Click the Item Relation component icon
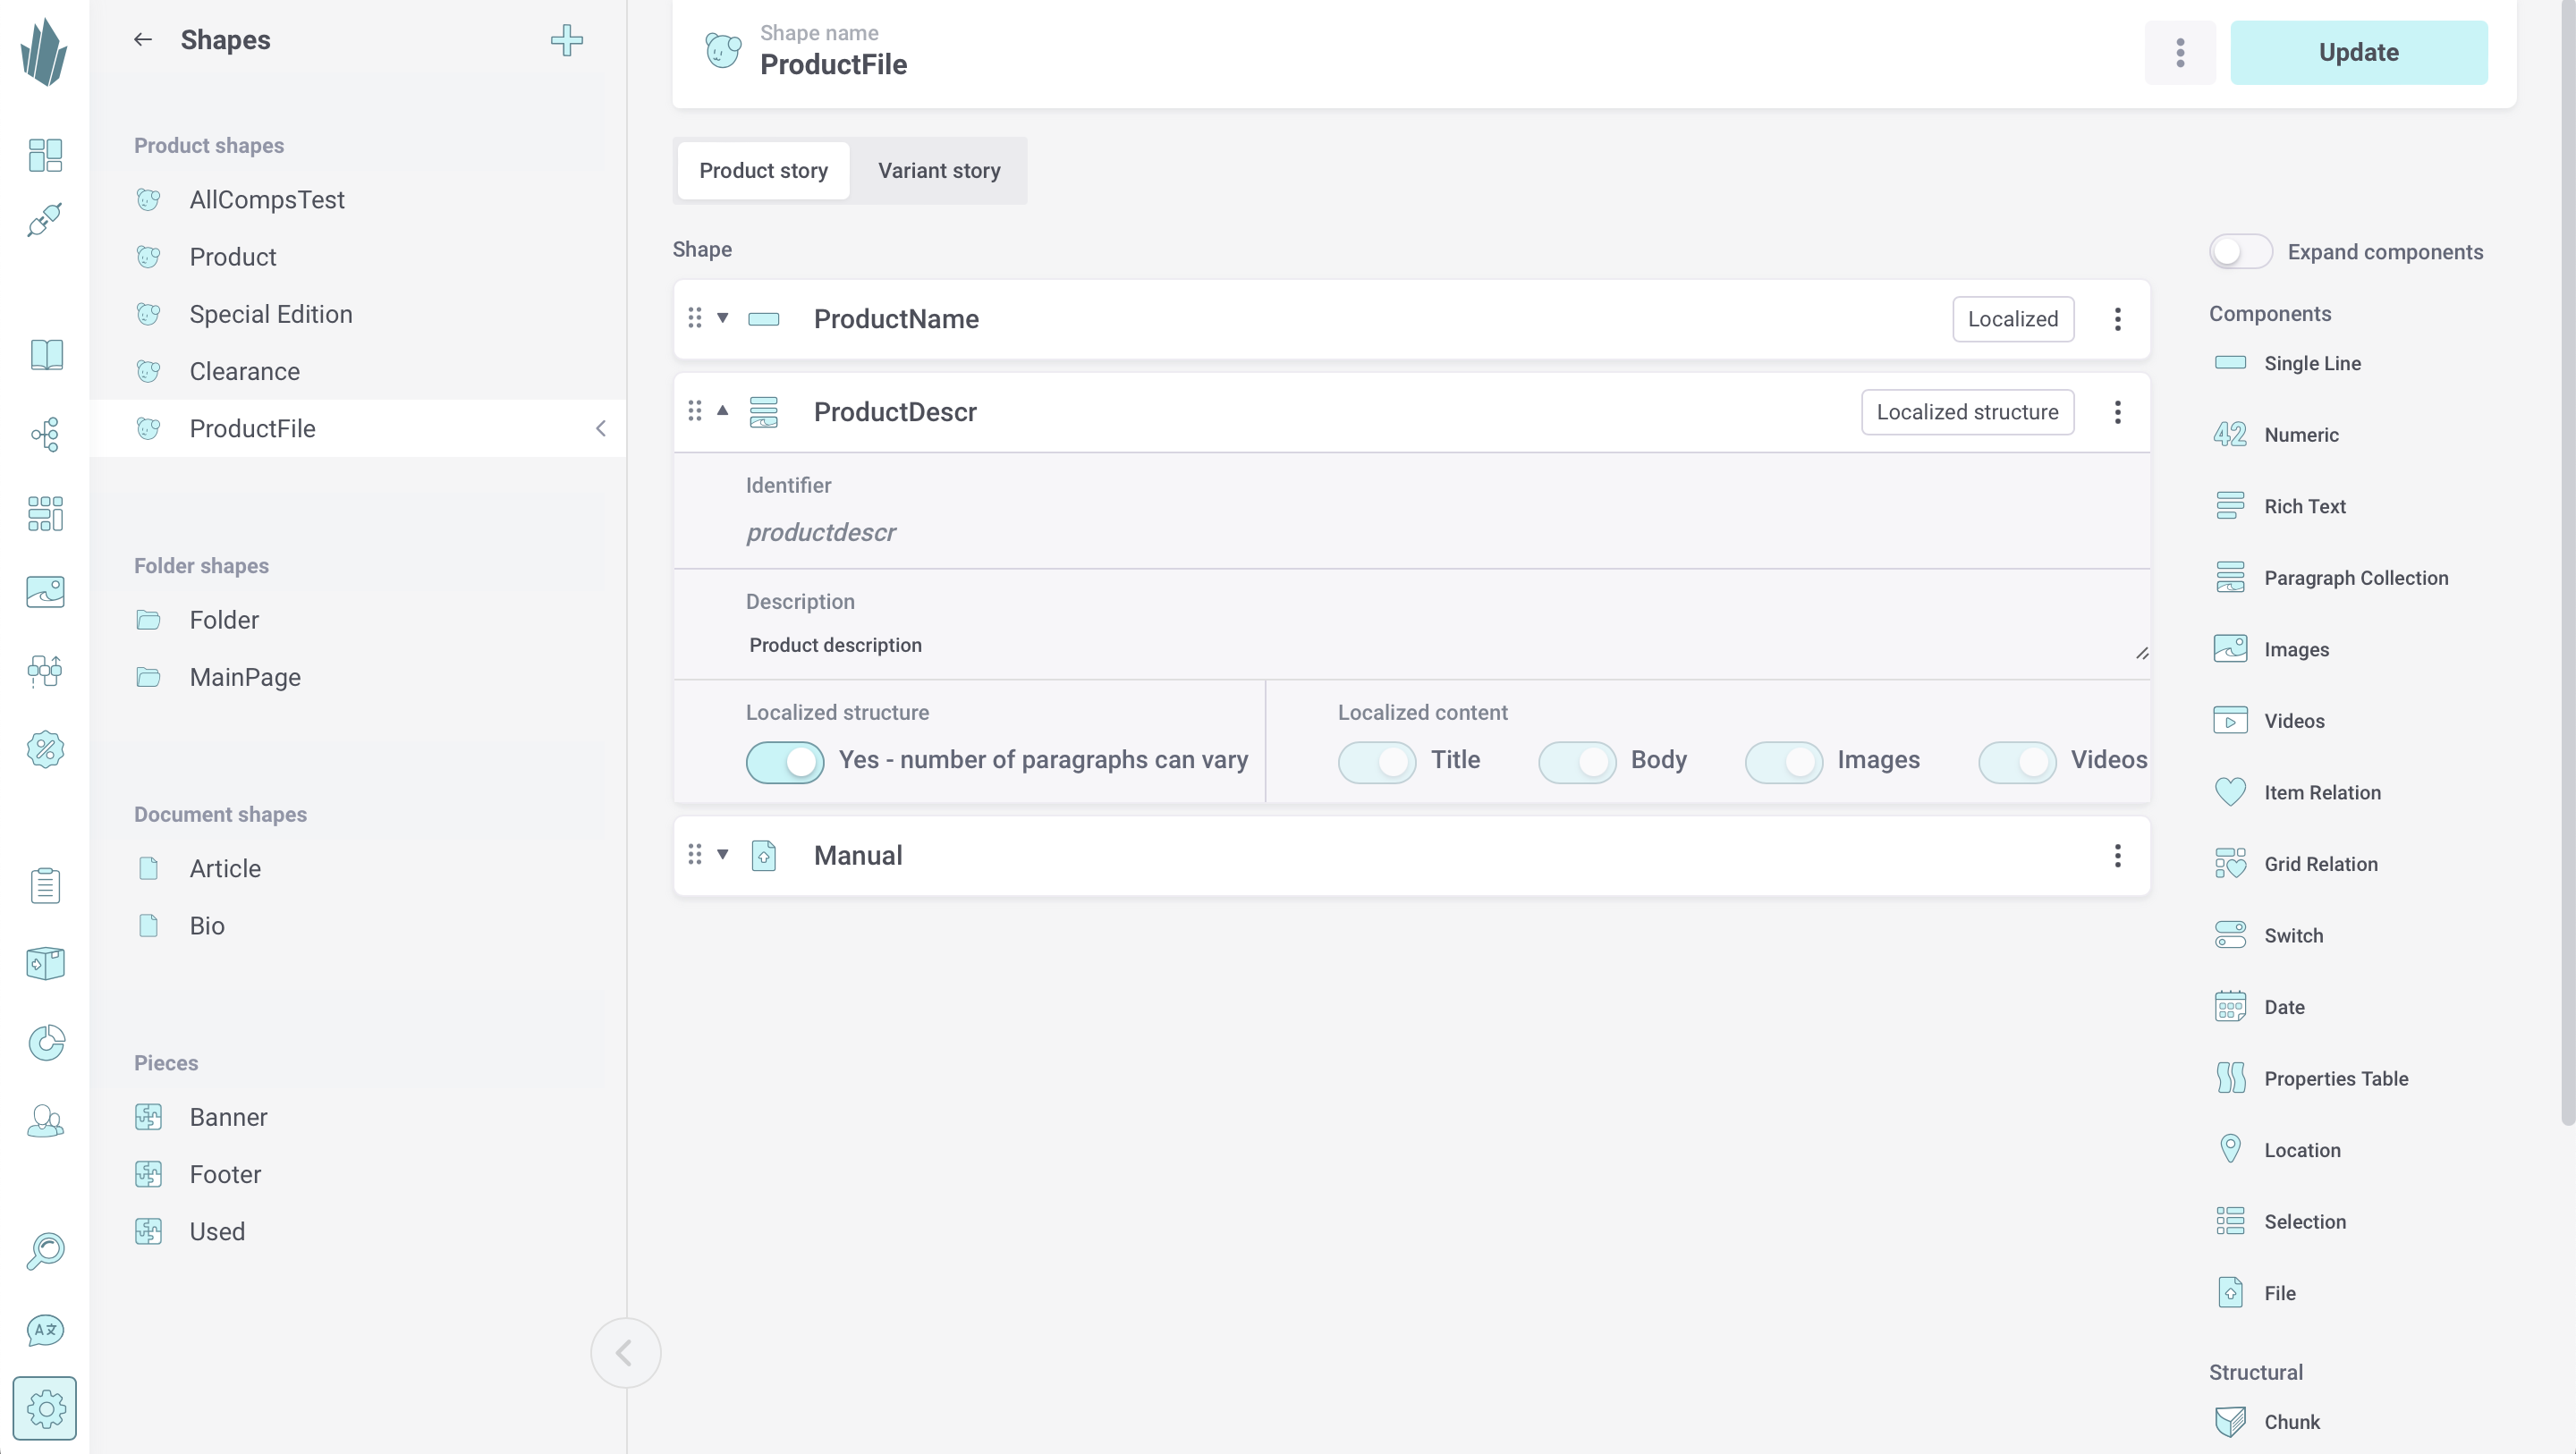 (2231, 792)
